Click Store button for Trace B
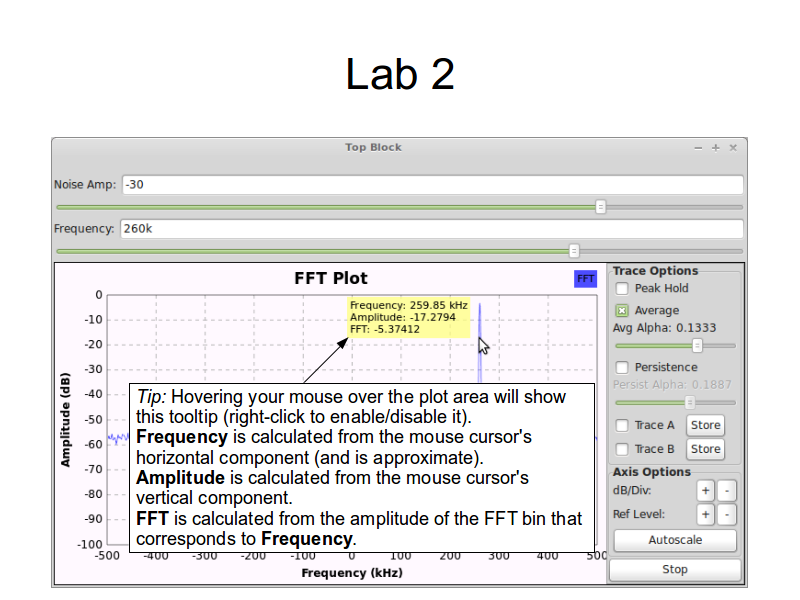This screenshot has width=800, height=600. pyautogui.click(x=705, y=449)
